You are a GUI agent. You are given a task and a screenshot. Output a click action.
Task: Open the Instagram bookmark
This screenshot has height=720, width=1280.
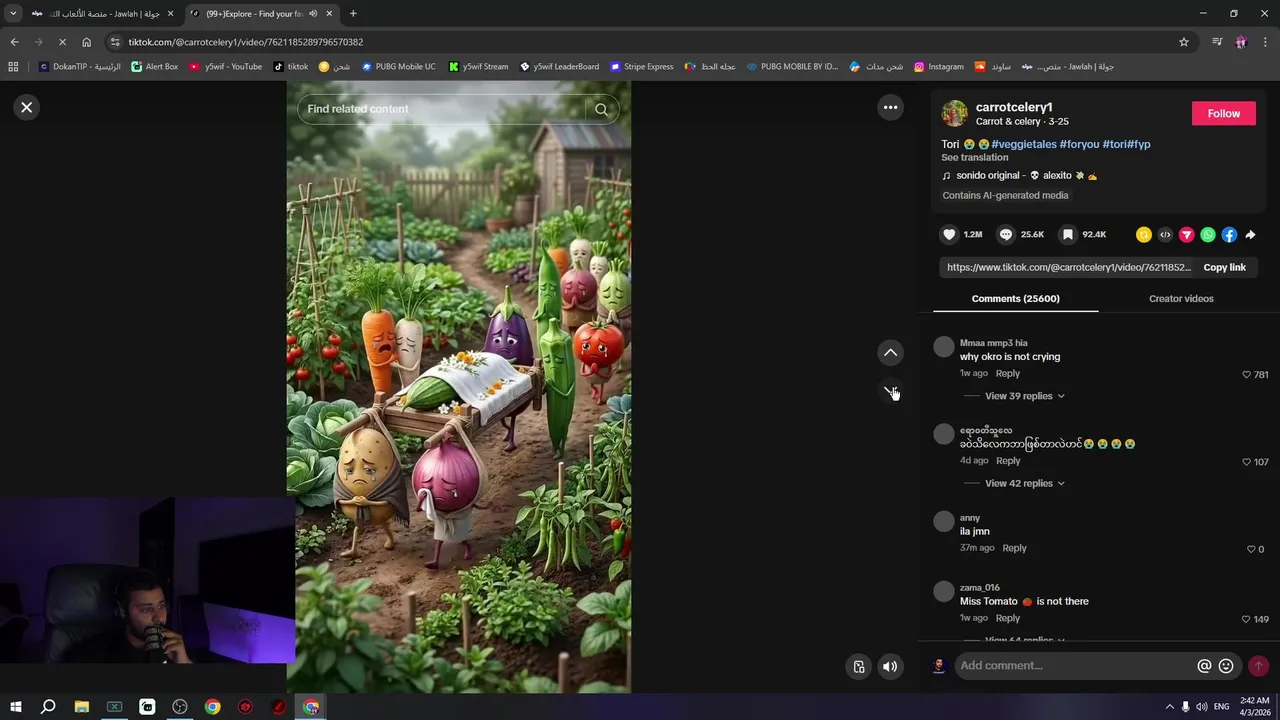click(x=938, y=67)
